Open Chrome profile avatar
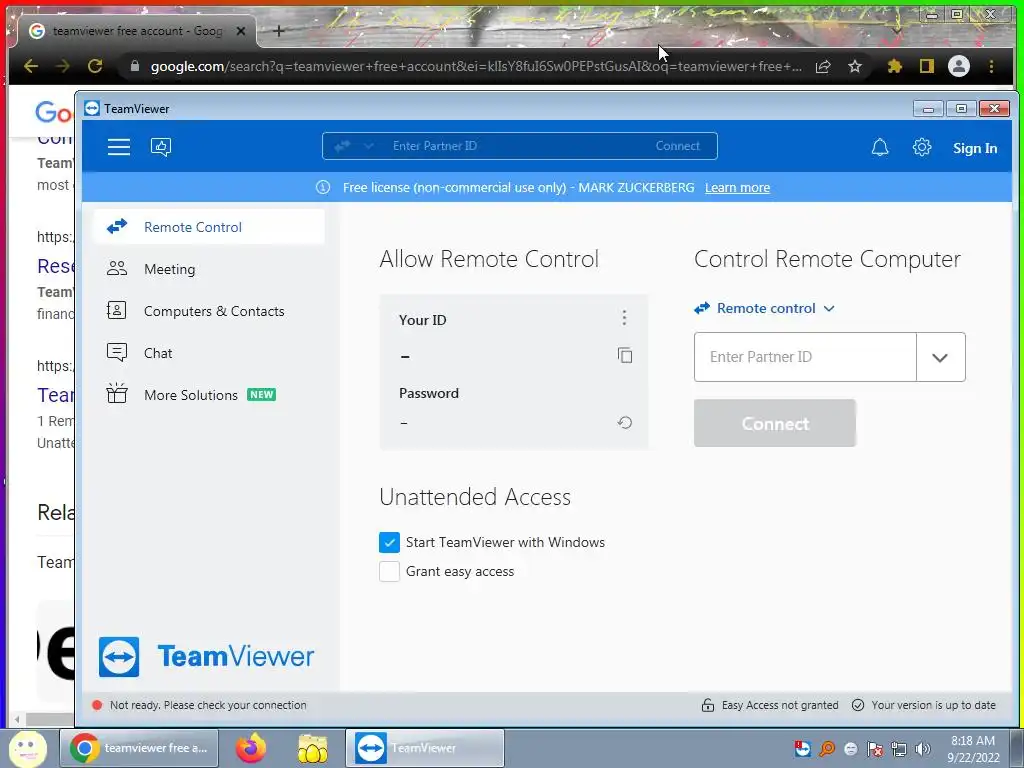1024x768 pixels. 959,66
